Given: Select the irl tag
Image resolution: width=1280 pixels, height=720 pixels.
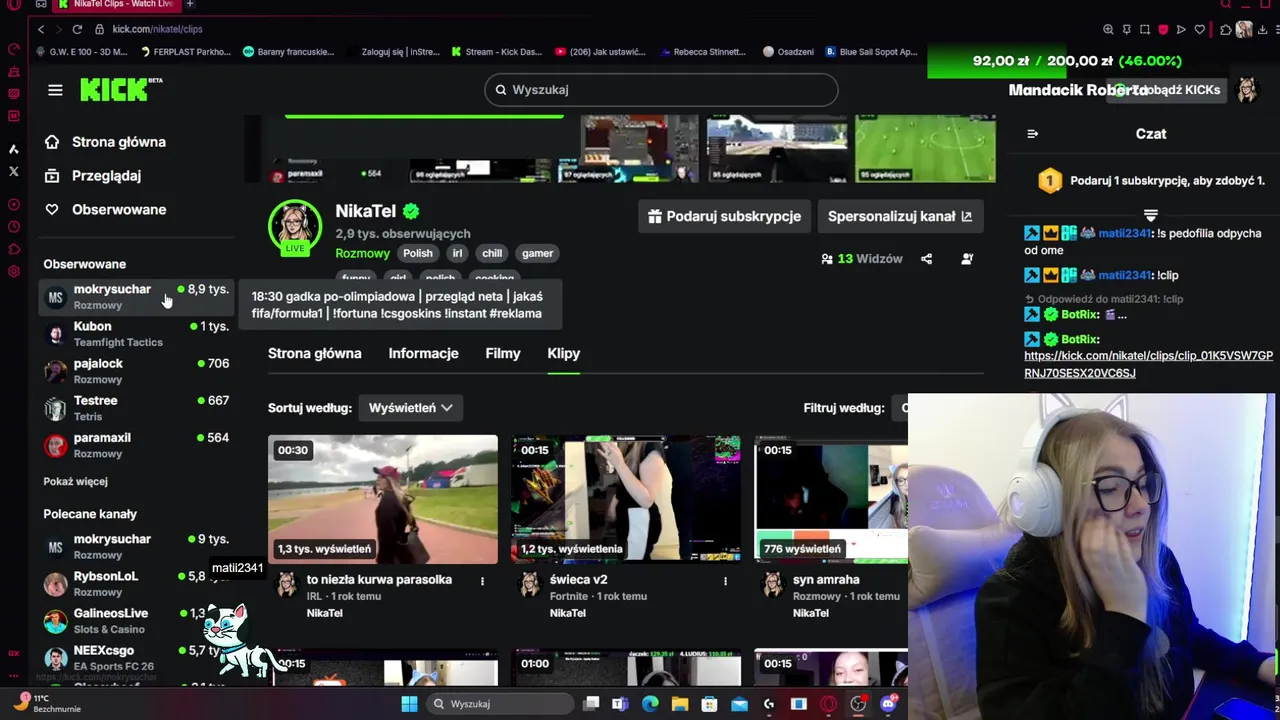Looking at the screenshot, I should [x=457, y=253].
